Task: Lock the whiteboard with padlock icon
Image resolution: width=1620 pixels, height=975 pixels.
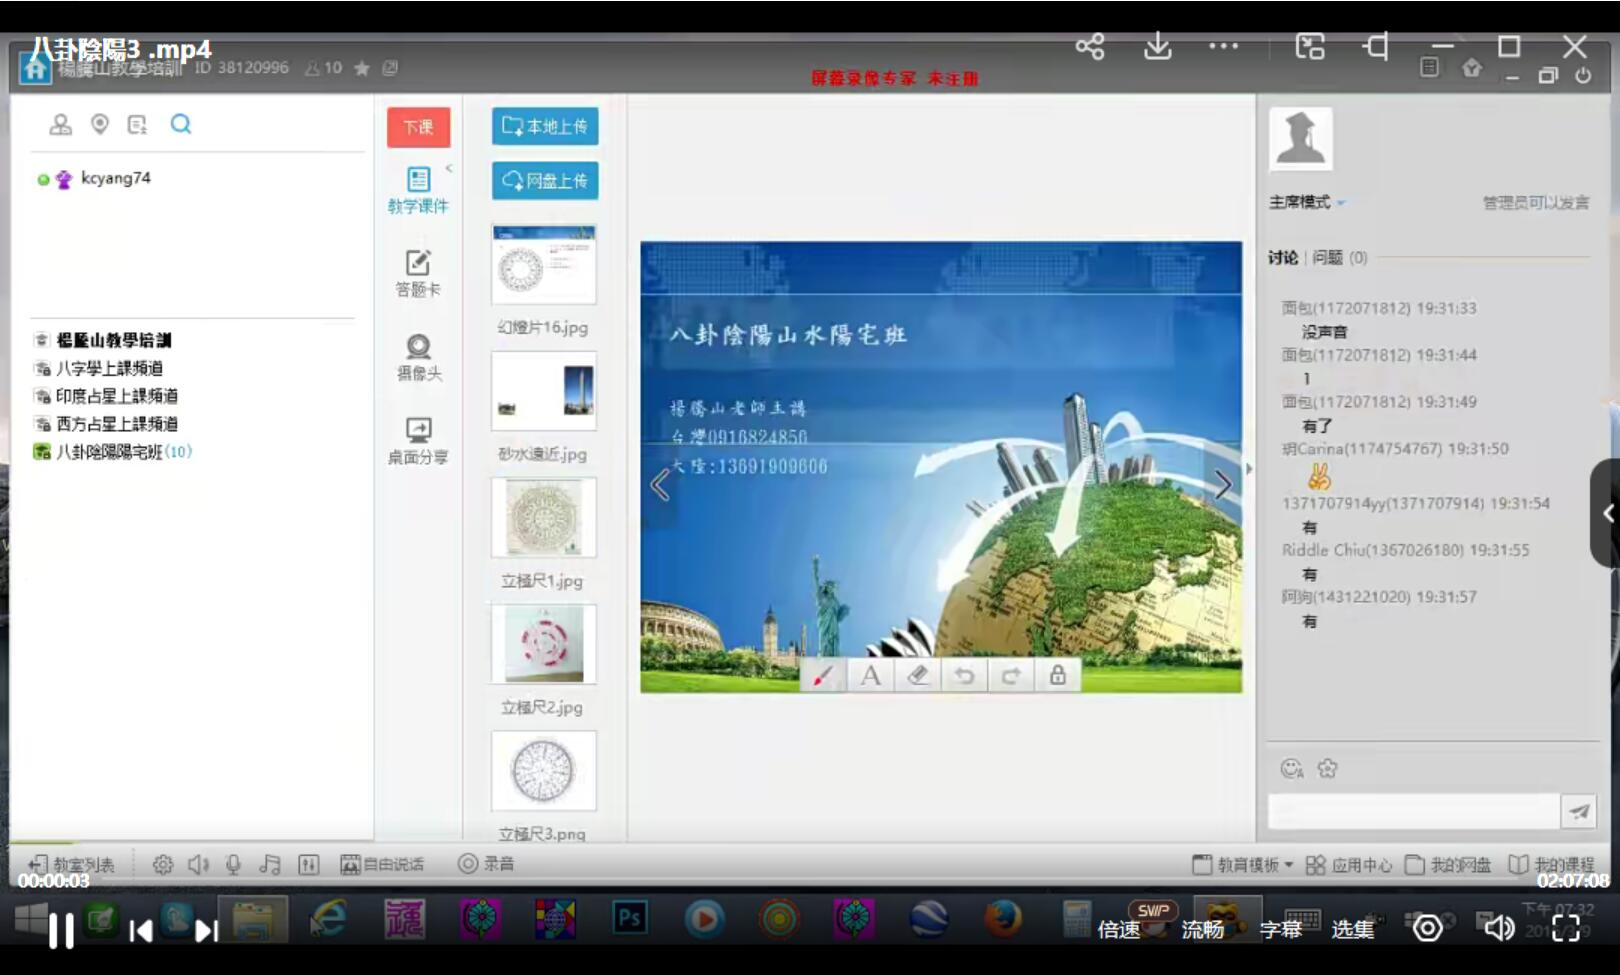Action: coord(1057,676)
